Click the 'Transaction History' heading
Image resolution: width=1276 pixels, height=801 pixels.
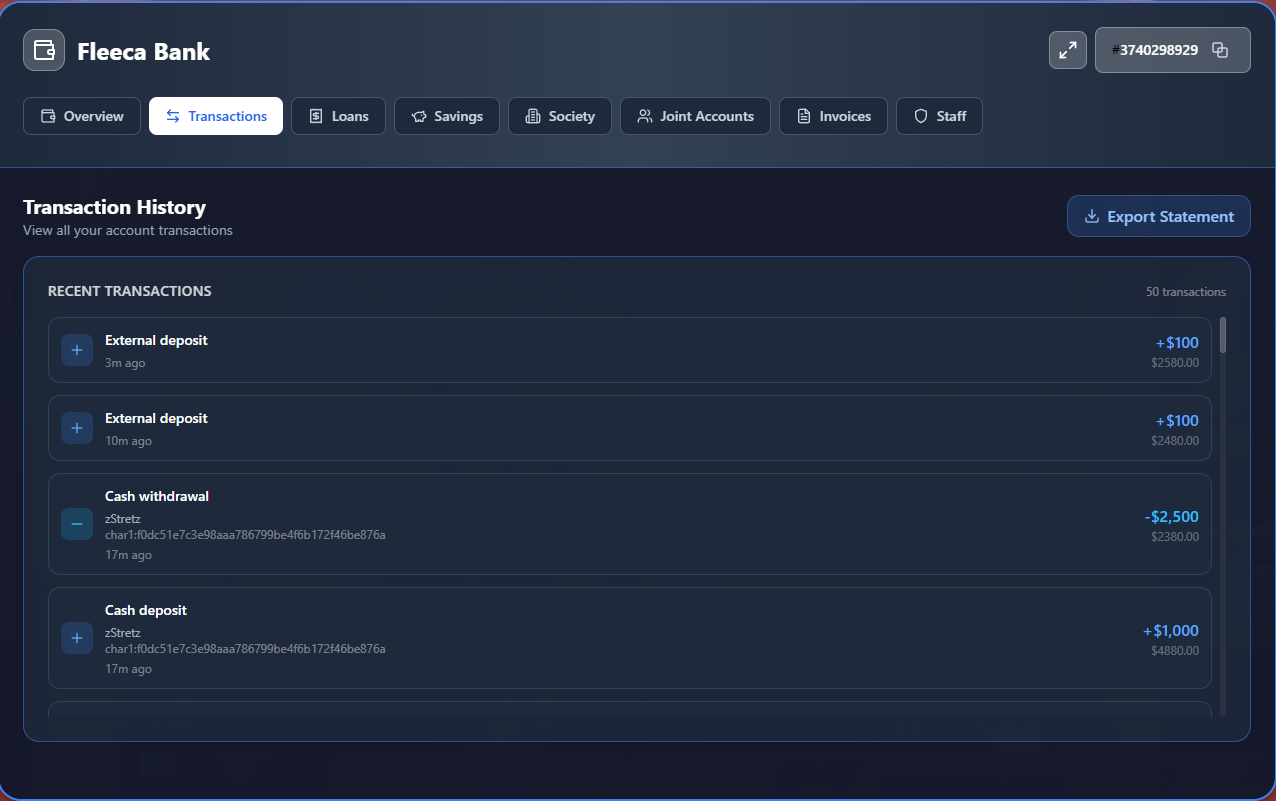[114, 207]
